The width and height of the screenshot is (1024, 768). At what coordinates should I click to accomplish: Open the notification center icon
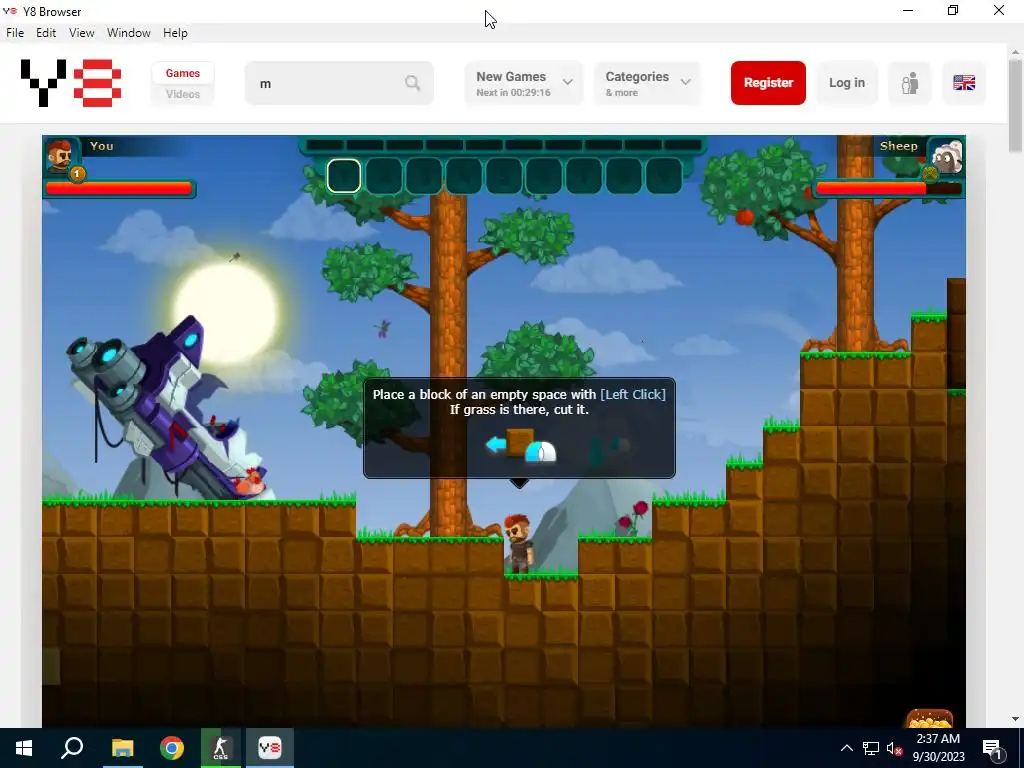[x=993, y=748]
